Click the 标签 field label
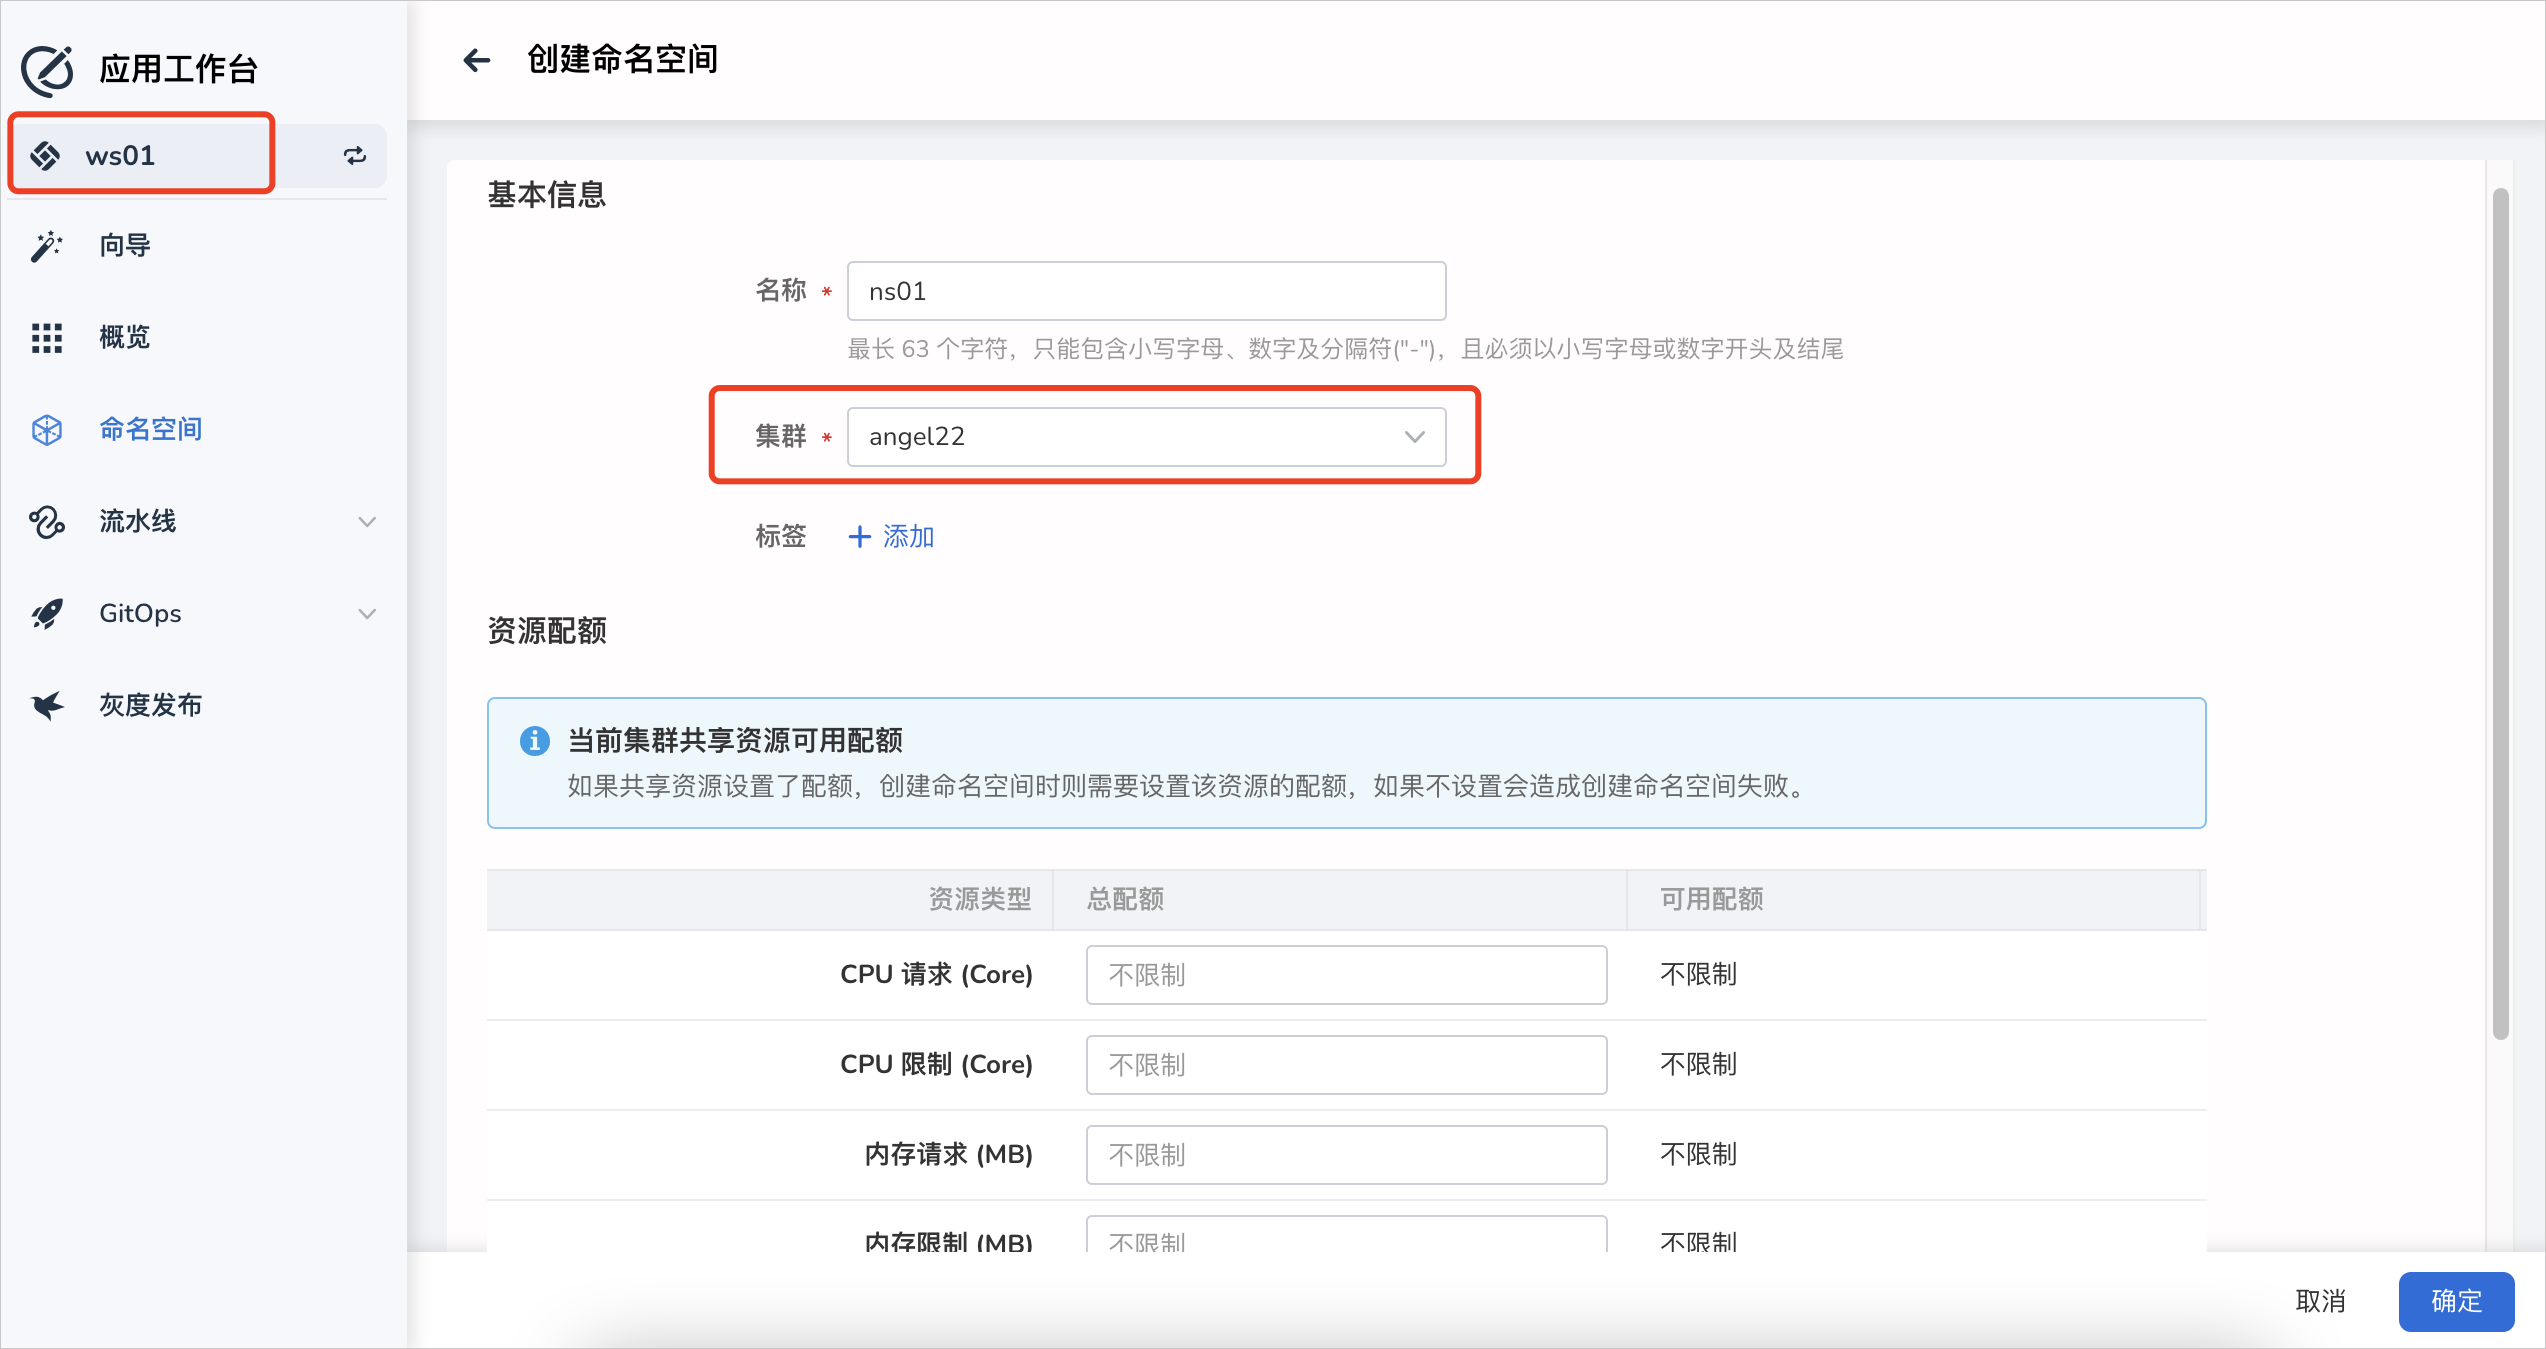2546x1349 pixels. pos(780,537)
